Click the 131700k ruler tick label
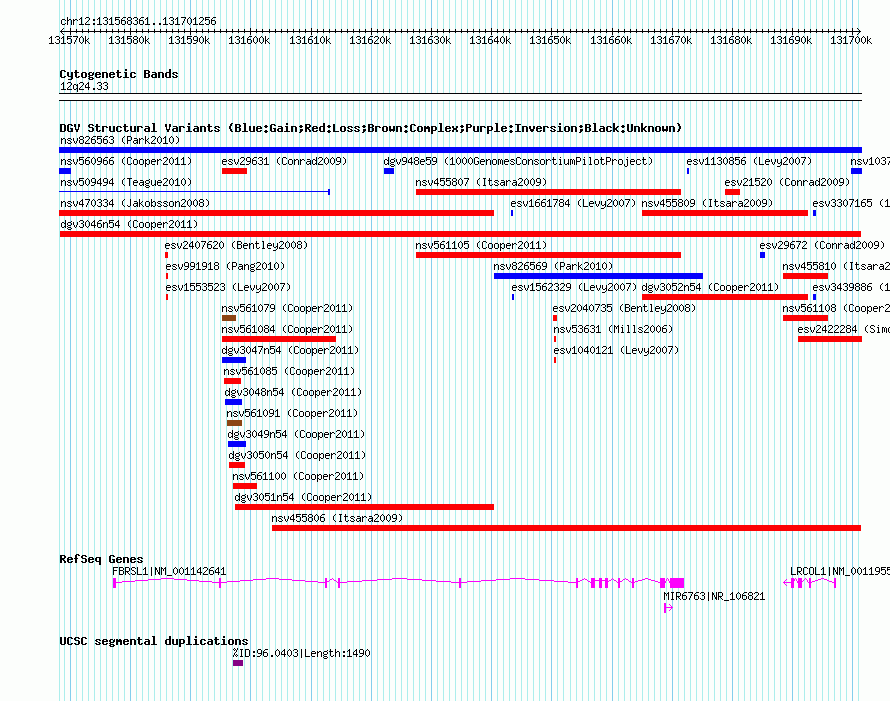890x701 pixels. click(851, 40)
